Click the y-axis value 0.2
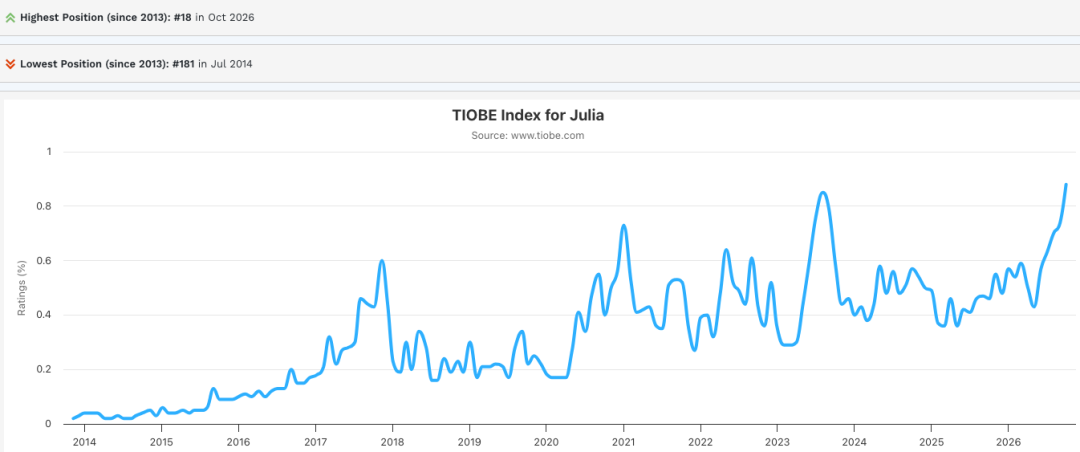This screenshot has height=452, width=1080. pyautogui.click(x=45, y=369)
